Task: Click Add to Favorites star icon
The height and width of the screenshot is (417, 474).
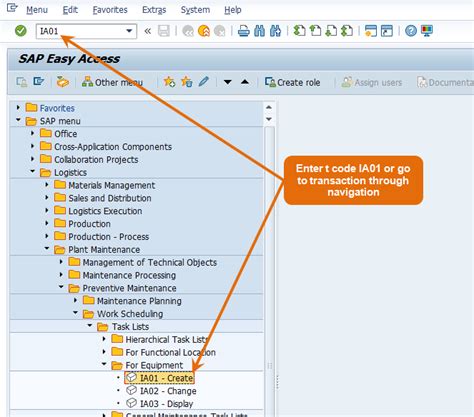Action: 169,82
